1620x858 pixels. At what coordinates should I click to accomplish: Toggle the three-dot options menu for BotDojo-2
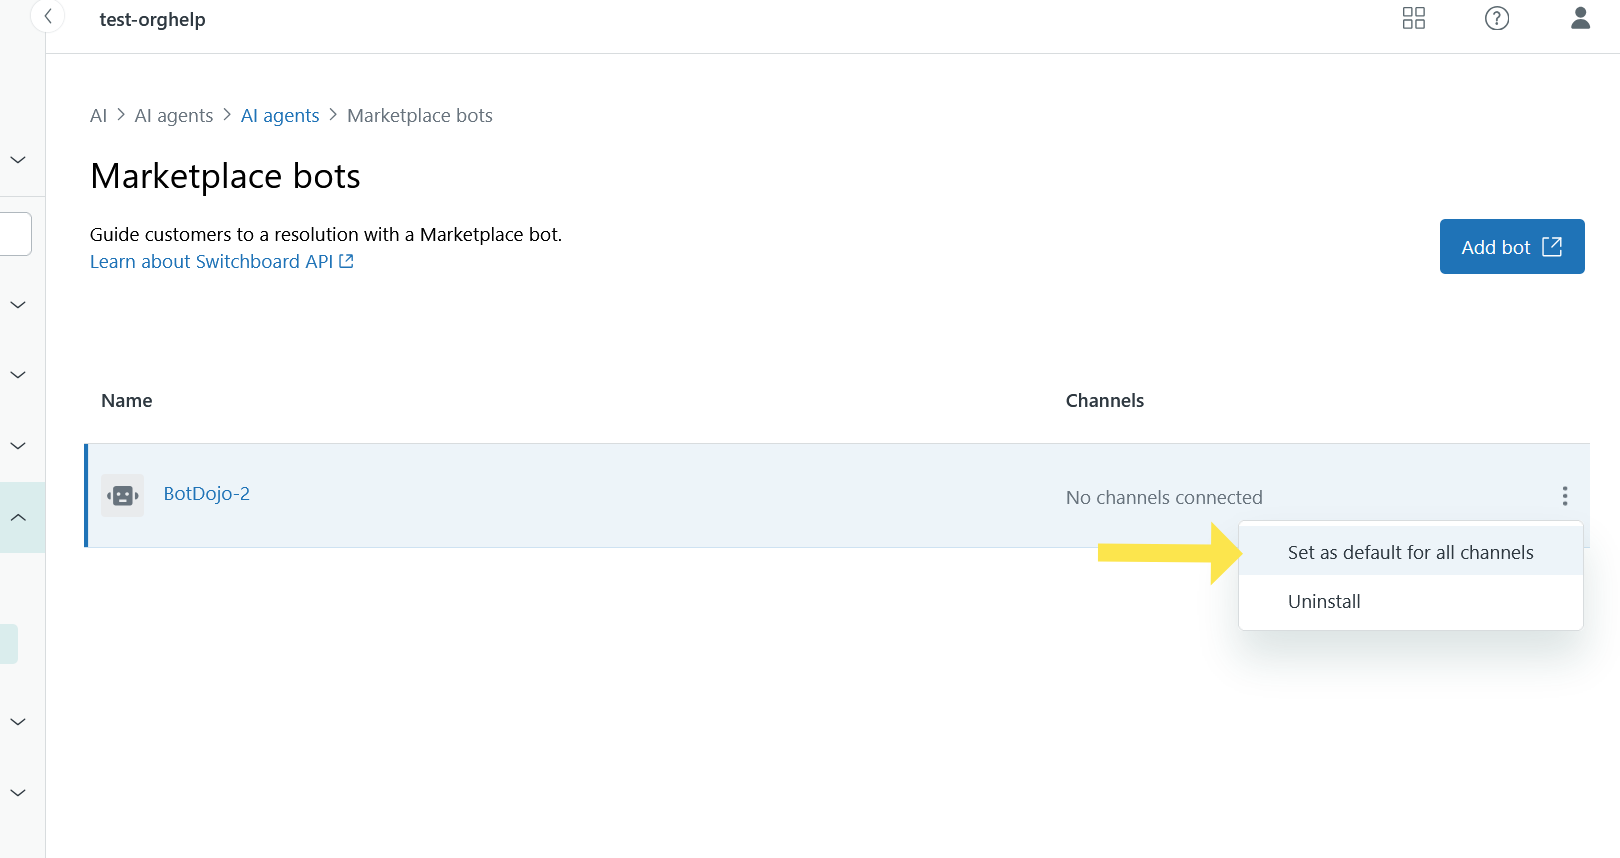[1564, 496]
